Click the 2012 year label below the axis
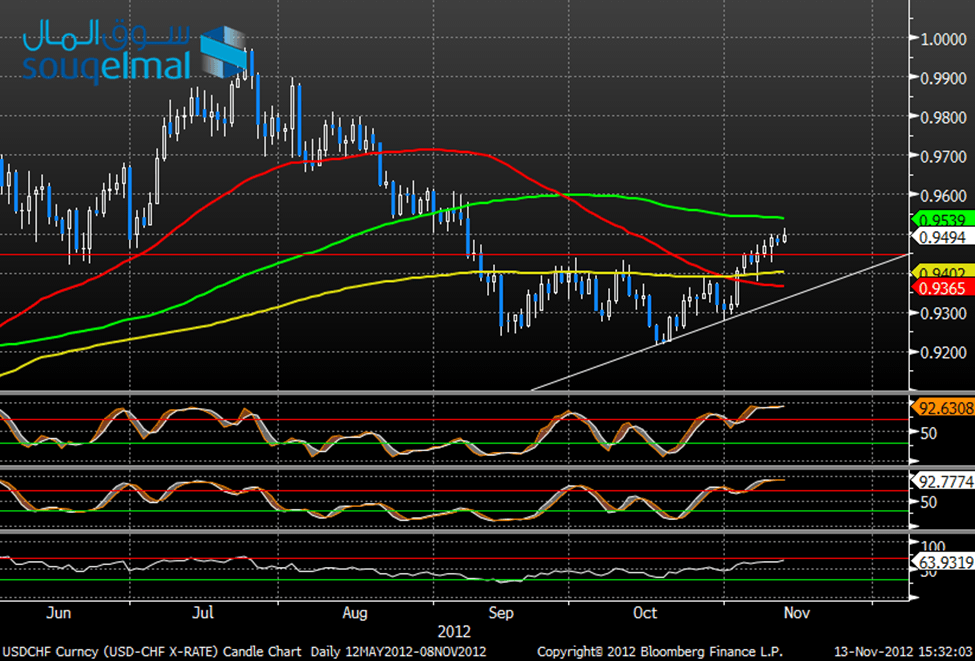This screenshot has width=975, height=661. (453, 630)
